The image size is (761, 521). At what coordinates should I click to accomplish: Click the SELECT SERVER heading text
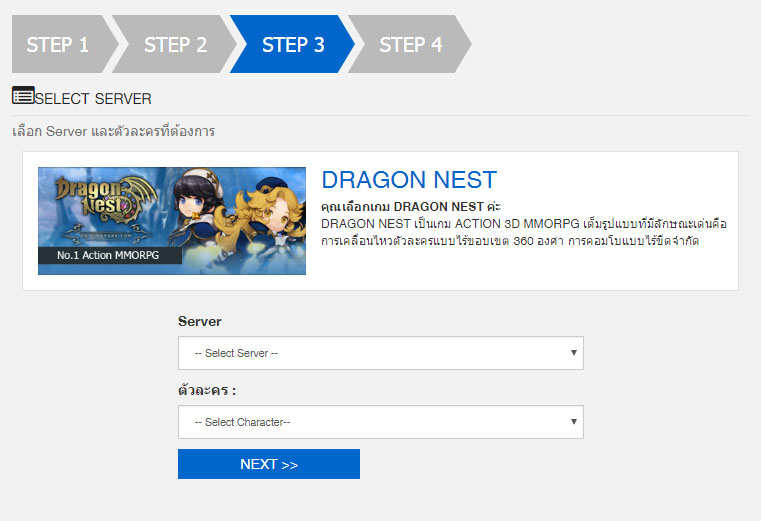[x=93, y=99]
